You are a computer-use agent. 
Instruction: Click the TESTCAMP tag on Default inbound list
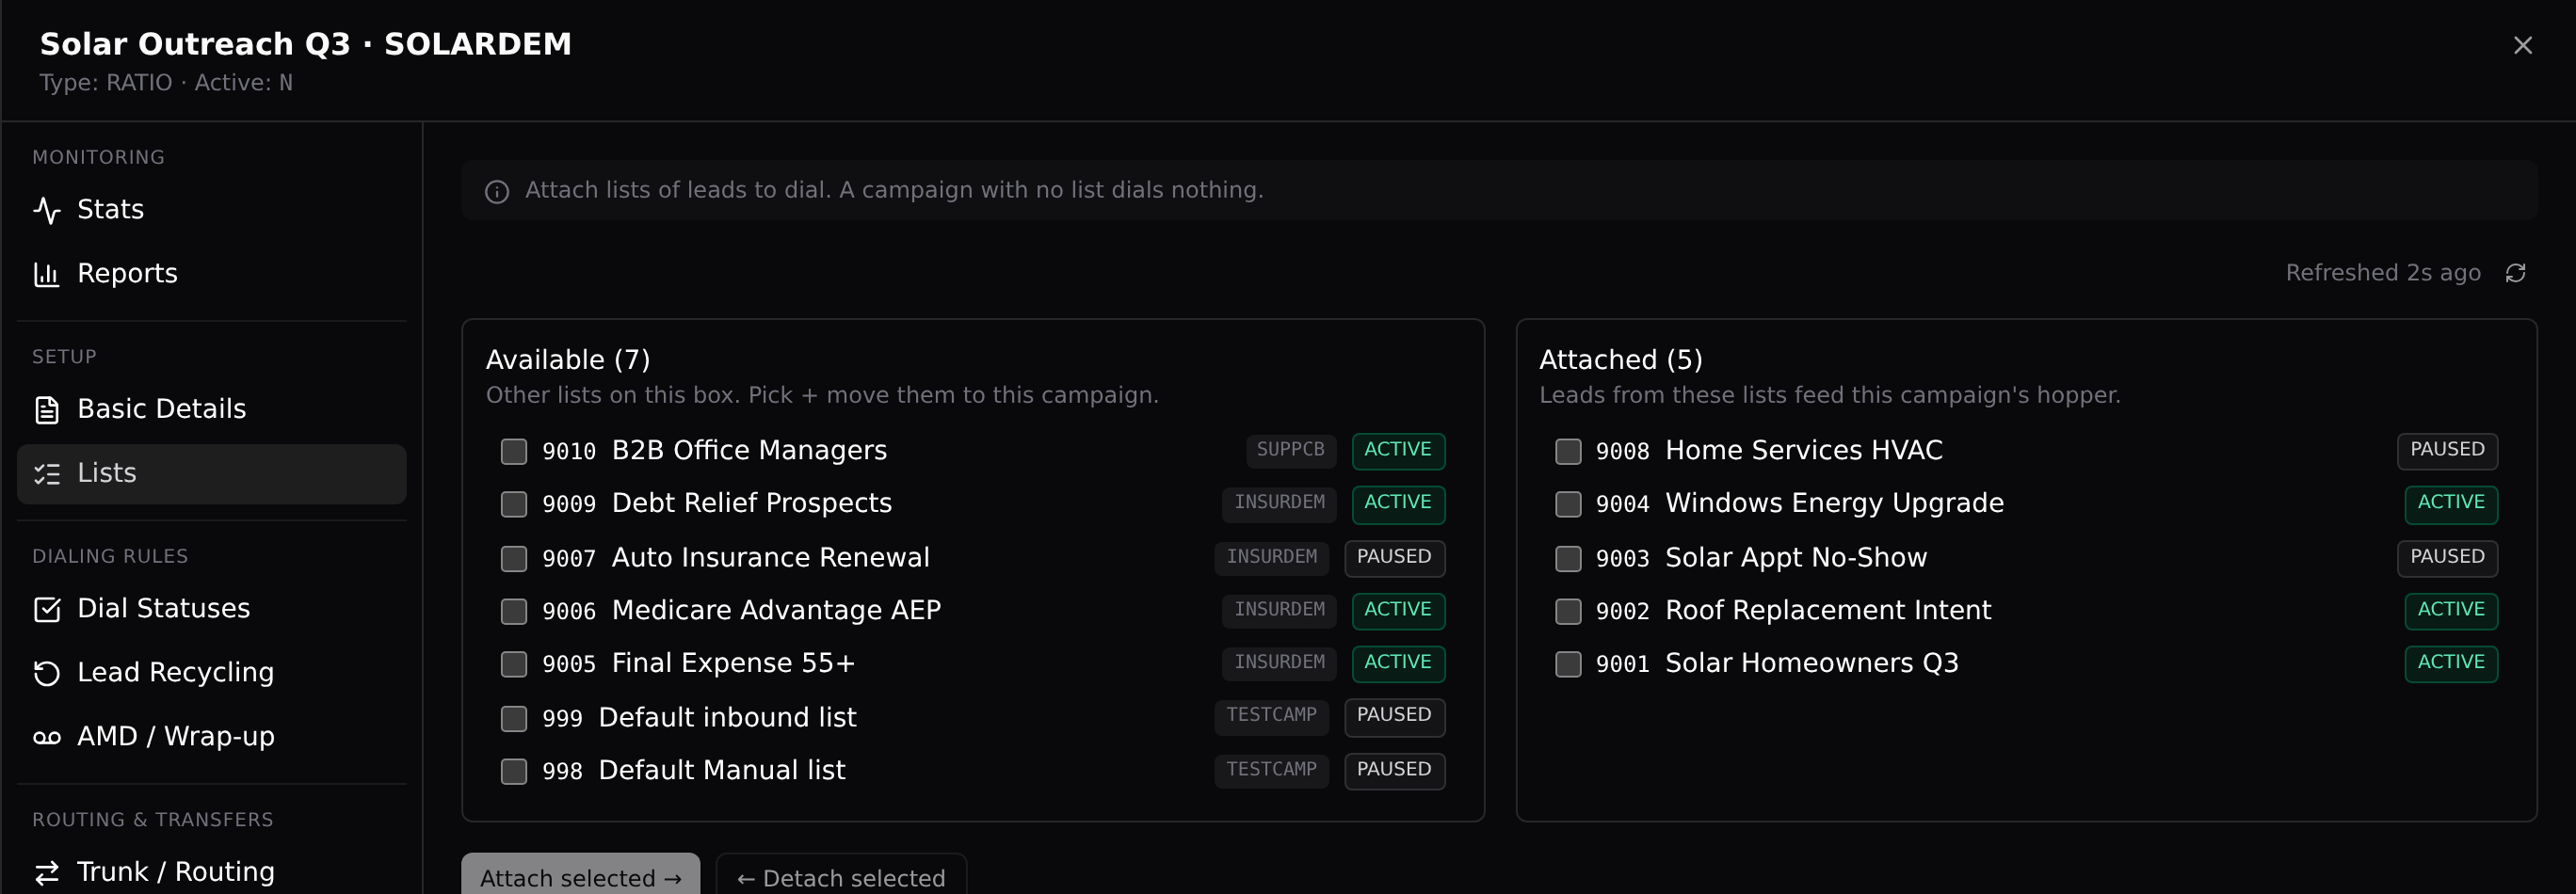tap(1271, 715)
